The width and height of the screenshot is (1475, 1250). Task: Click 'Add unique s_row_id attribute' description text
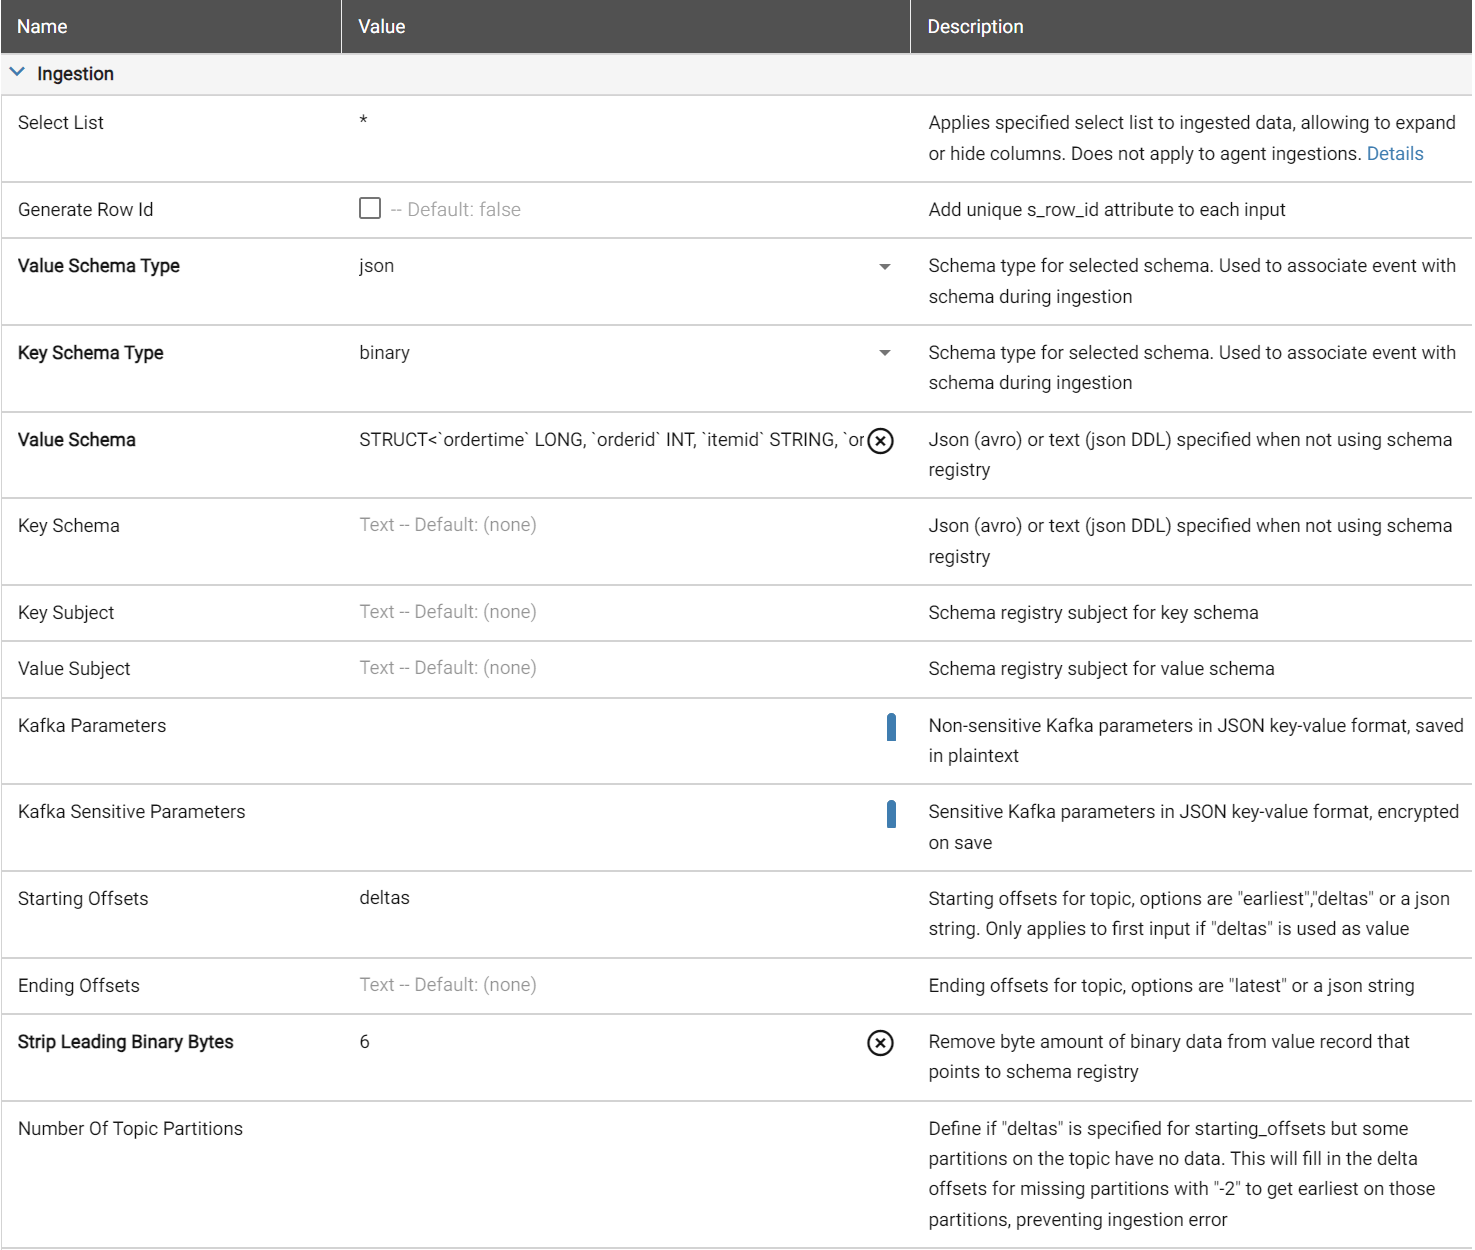[1107, 210]
